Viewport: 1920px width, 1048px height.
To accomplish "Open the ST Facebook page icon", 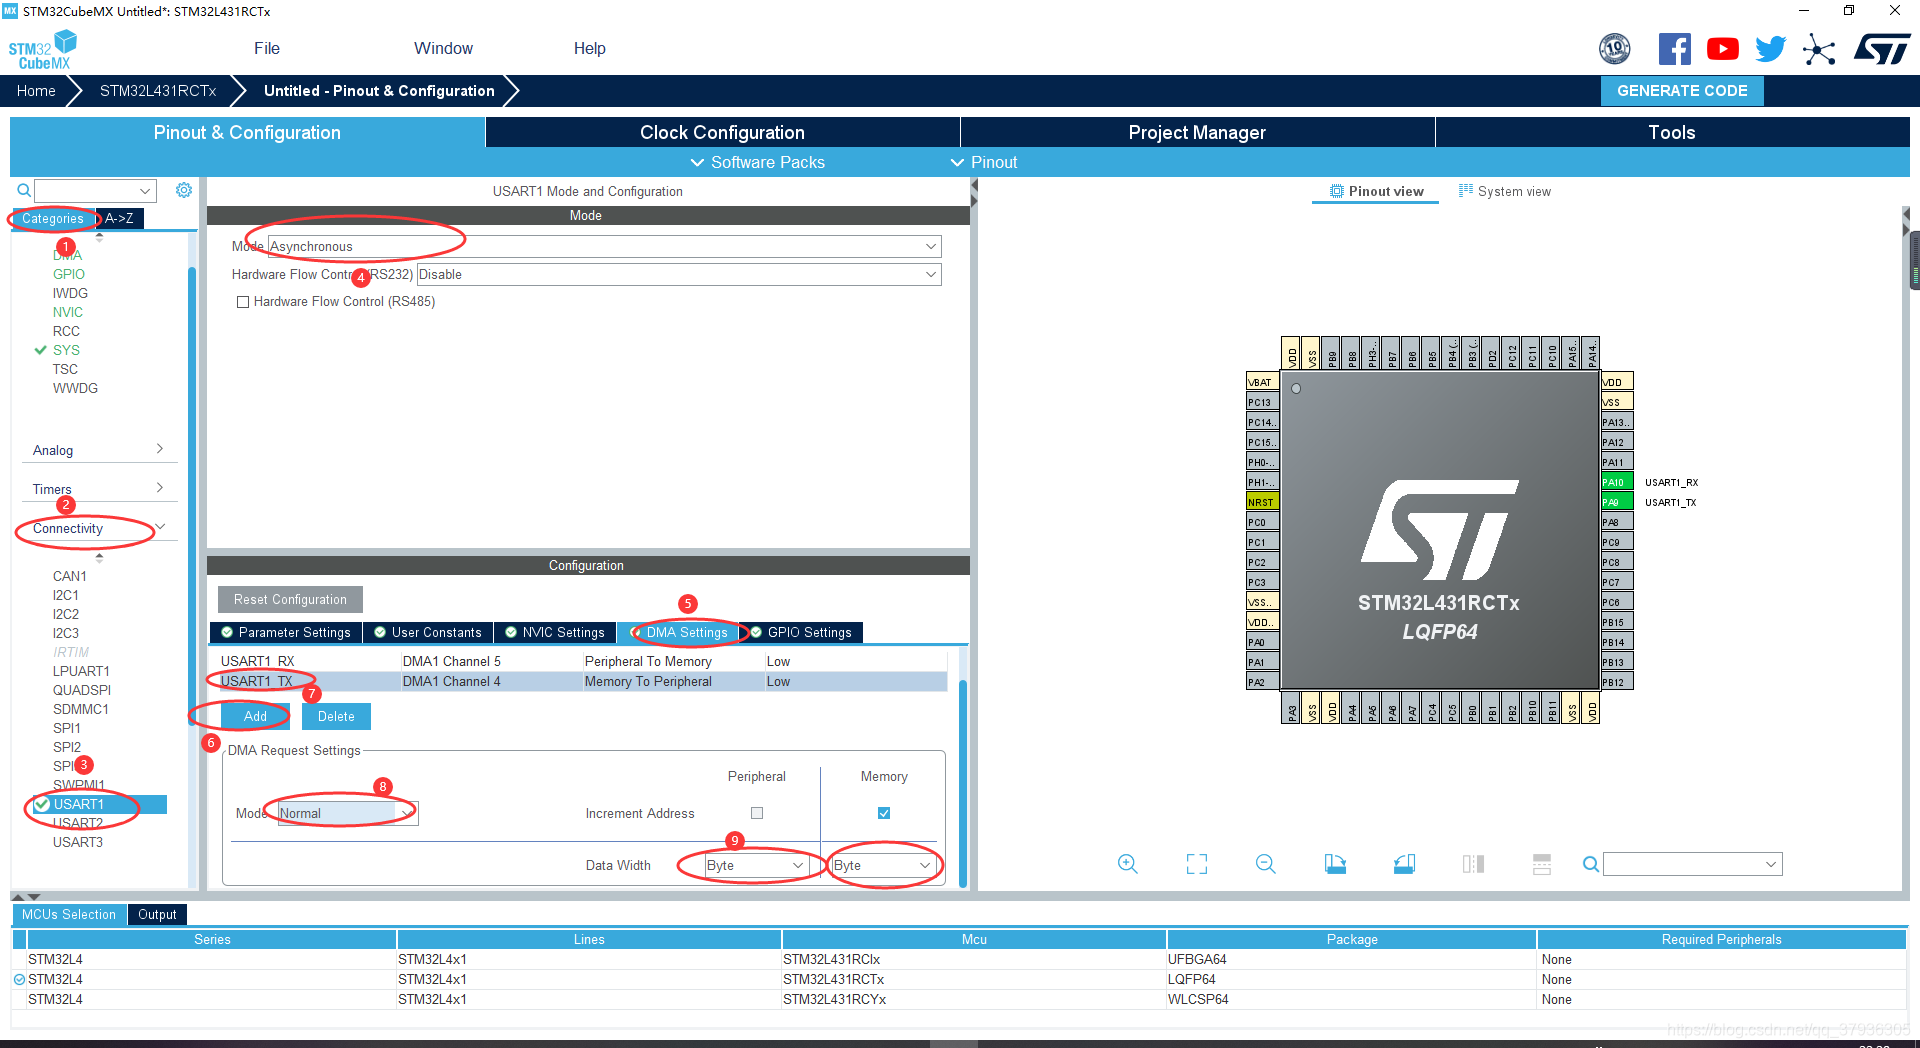I will (1674, 49).
